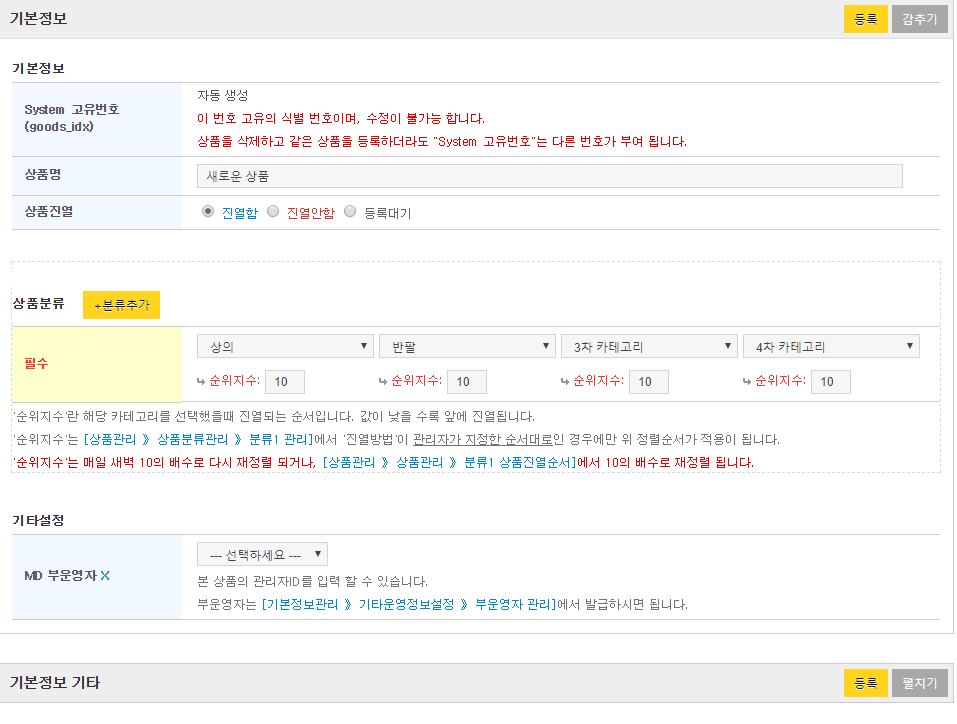
Task: Click 등록 button in 기본정보 header
Action: click(865, 19)
